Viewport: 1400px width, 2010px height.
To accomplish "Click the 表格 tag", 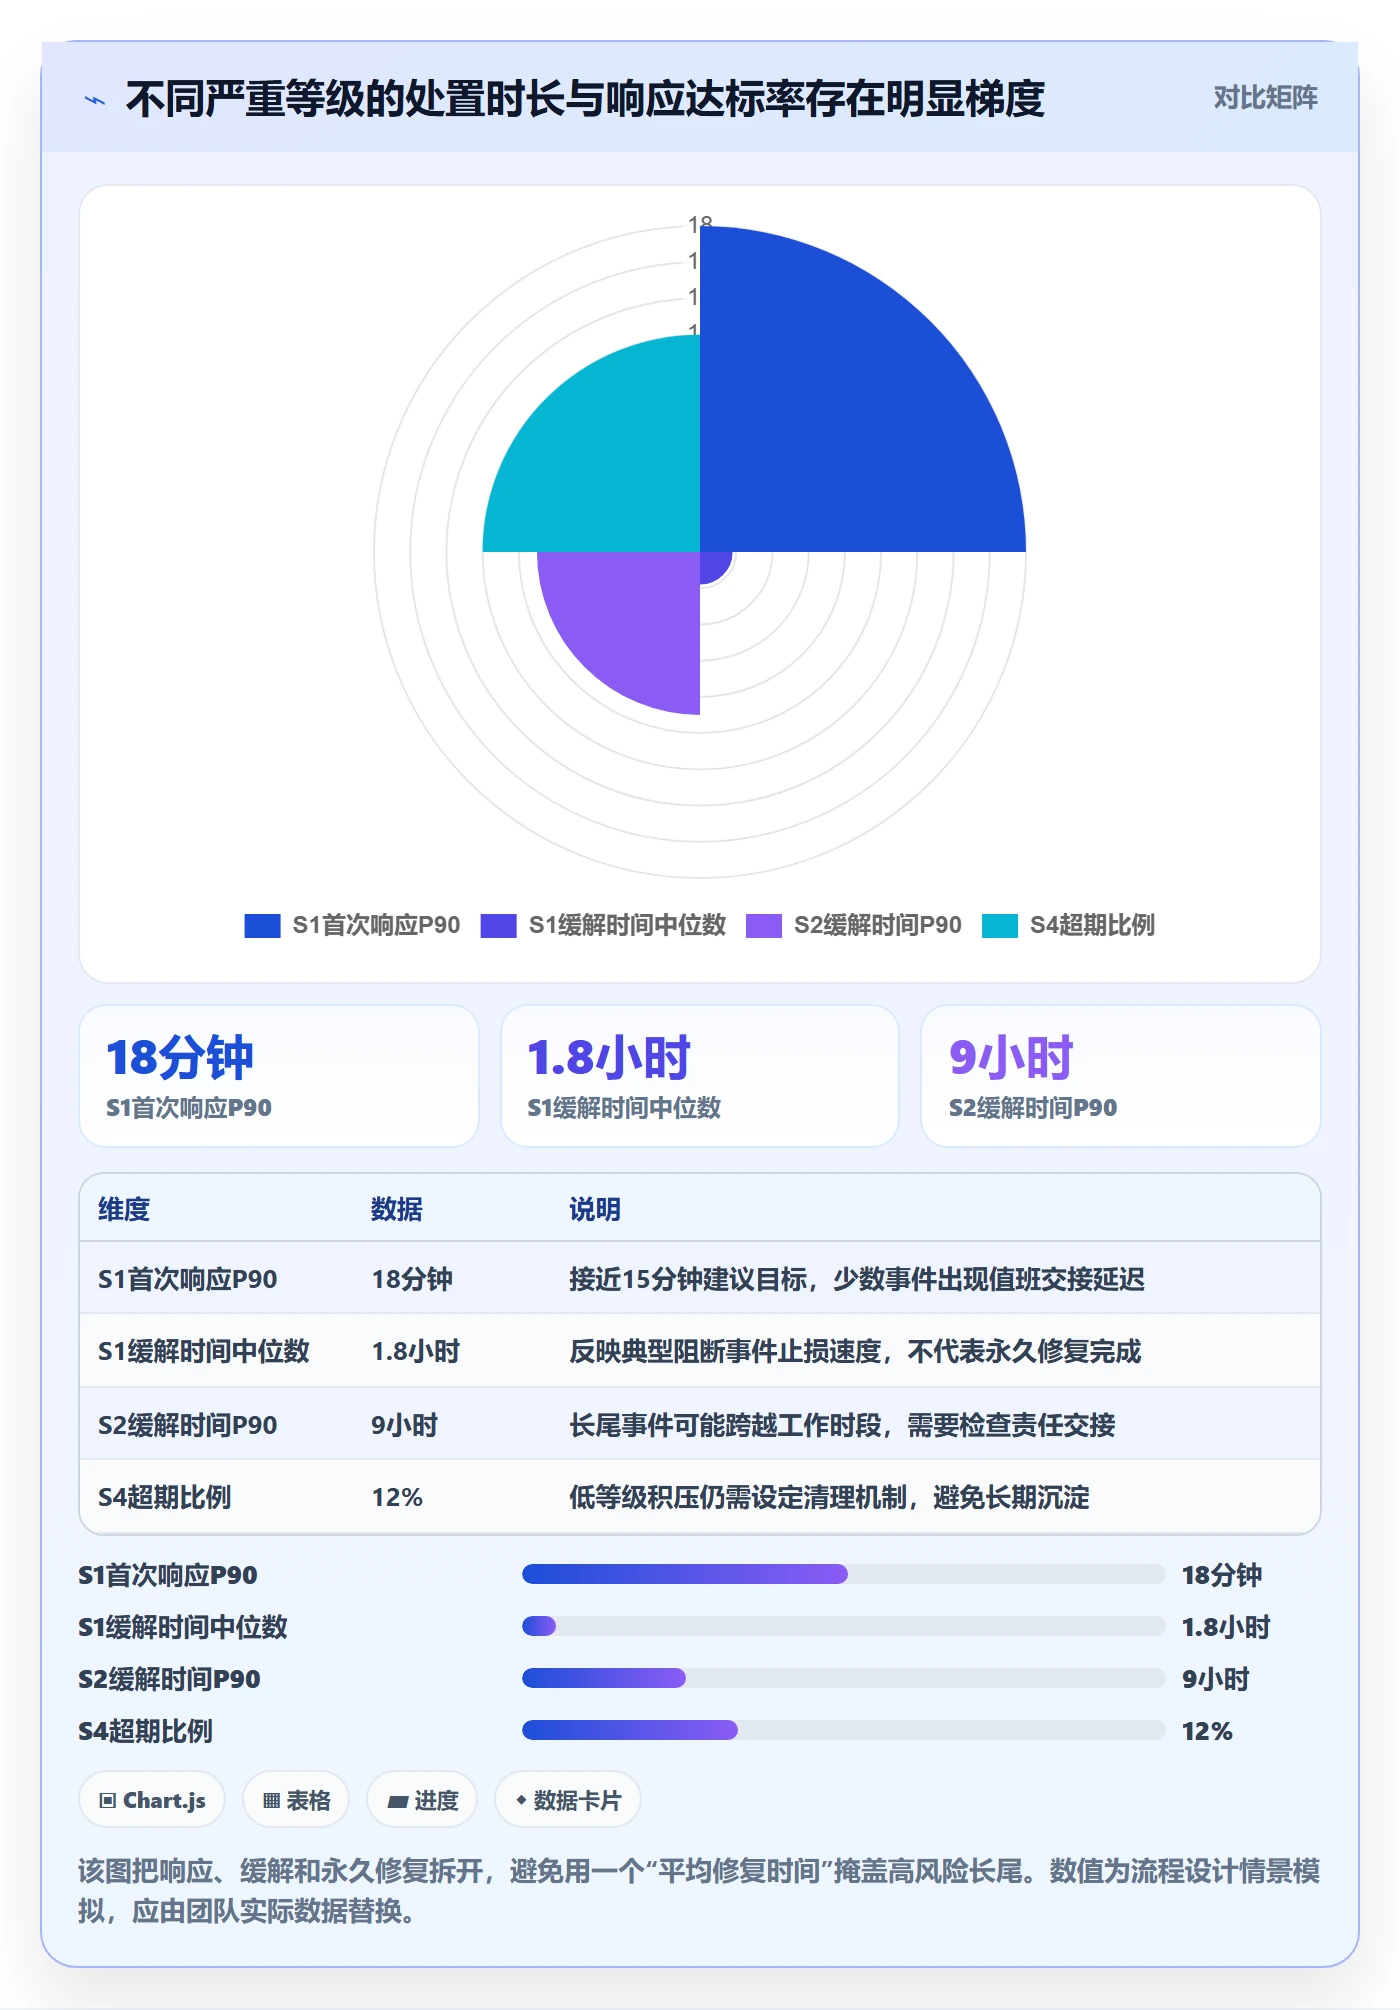I will pos(296,1800).
